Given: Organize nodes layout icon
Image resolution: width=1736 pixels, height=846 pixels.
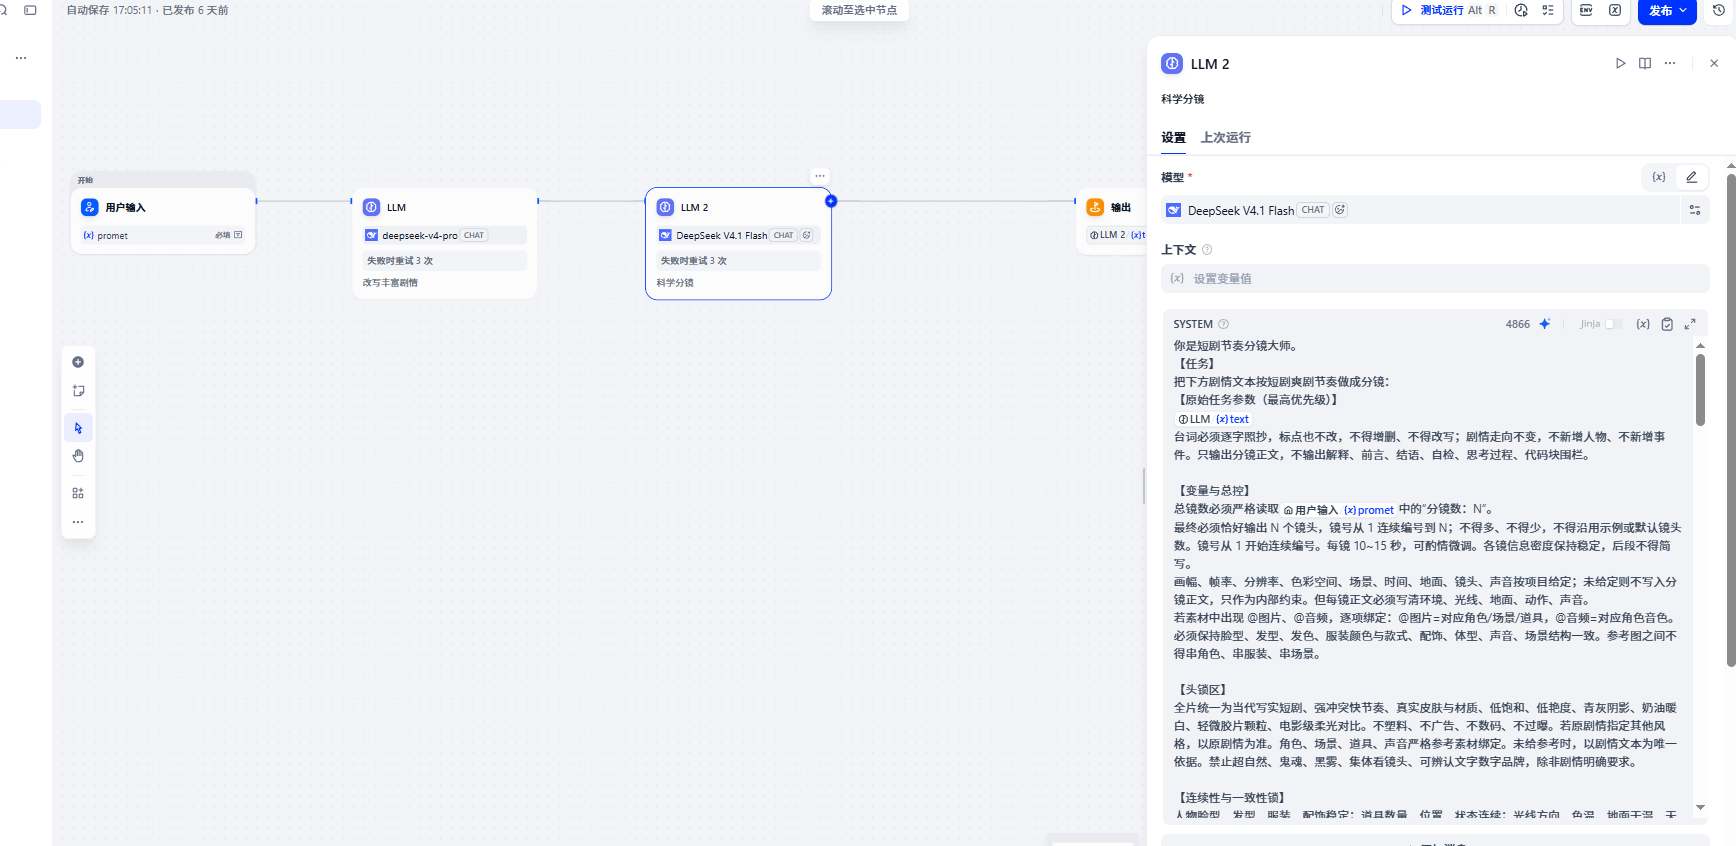Looking at the screenshot, I should pos(78,493).
